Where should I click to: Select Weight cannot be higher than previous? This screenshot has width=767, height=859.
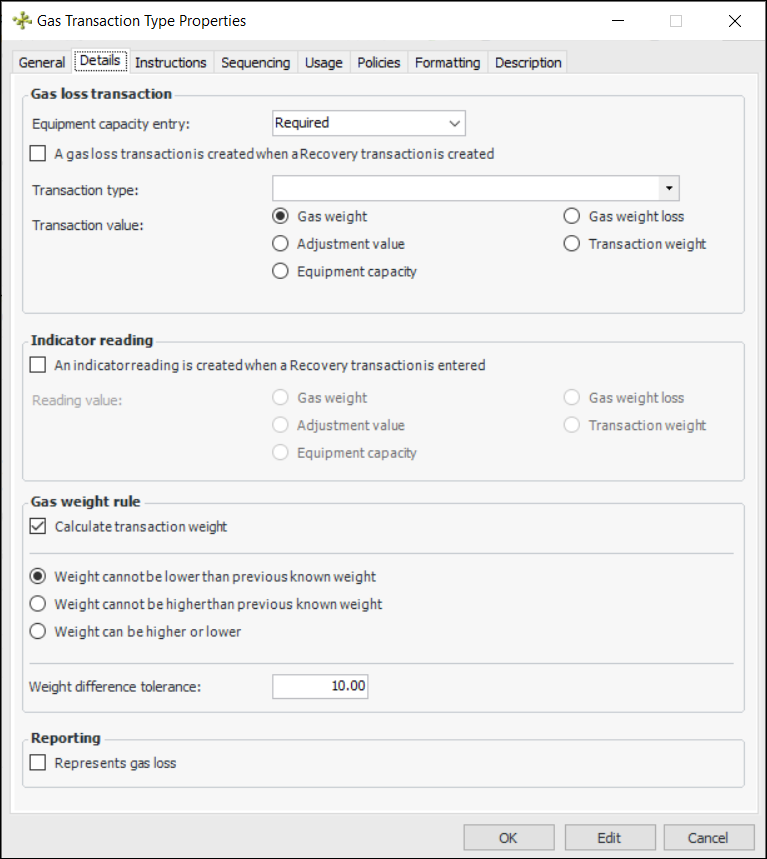point(38,604)
